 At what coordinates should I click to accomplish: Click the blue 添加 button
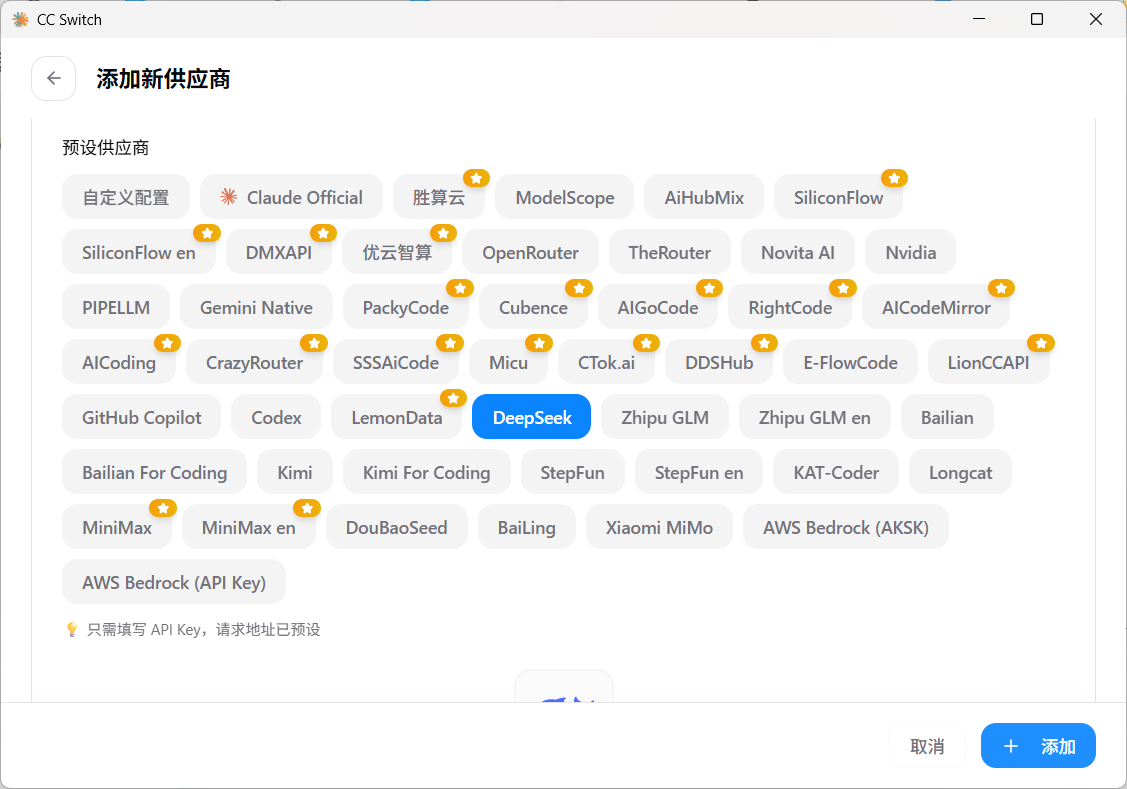tap(1038, 746)
